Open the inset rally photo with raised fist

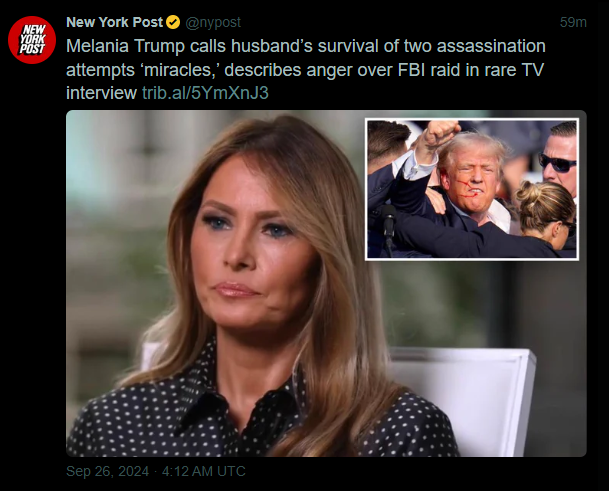click(x=472, y=189)
